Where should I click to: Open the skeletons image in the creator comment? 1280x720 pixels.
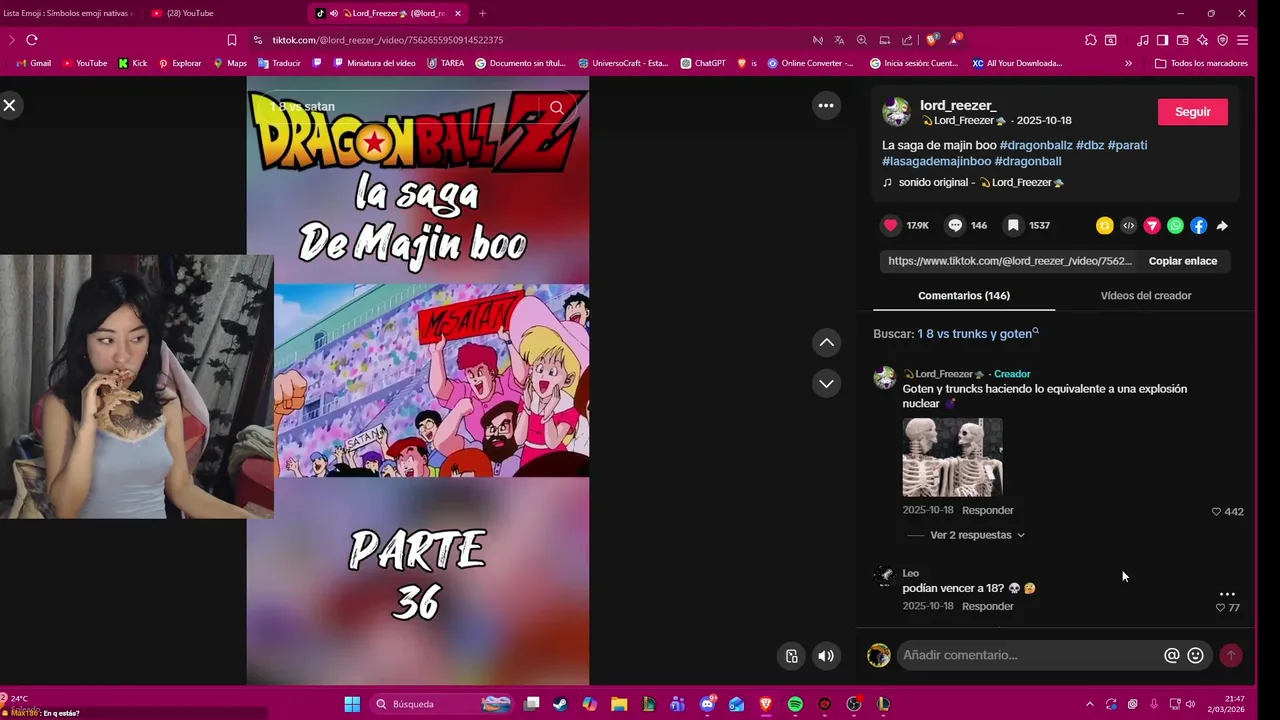[952, 457]
